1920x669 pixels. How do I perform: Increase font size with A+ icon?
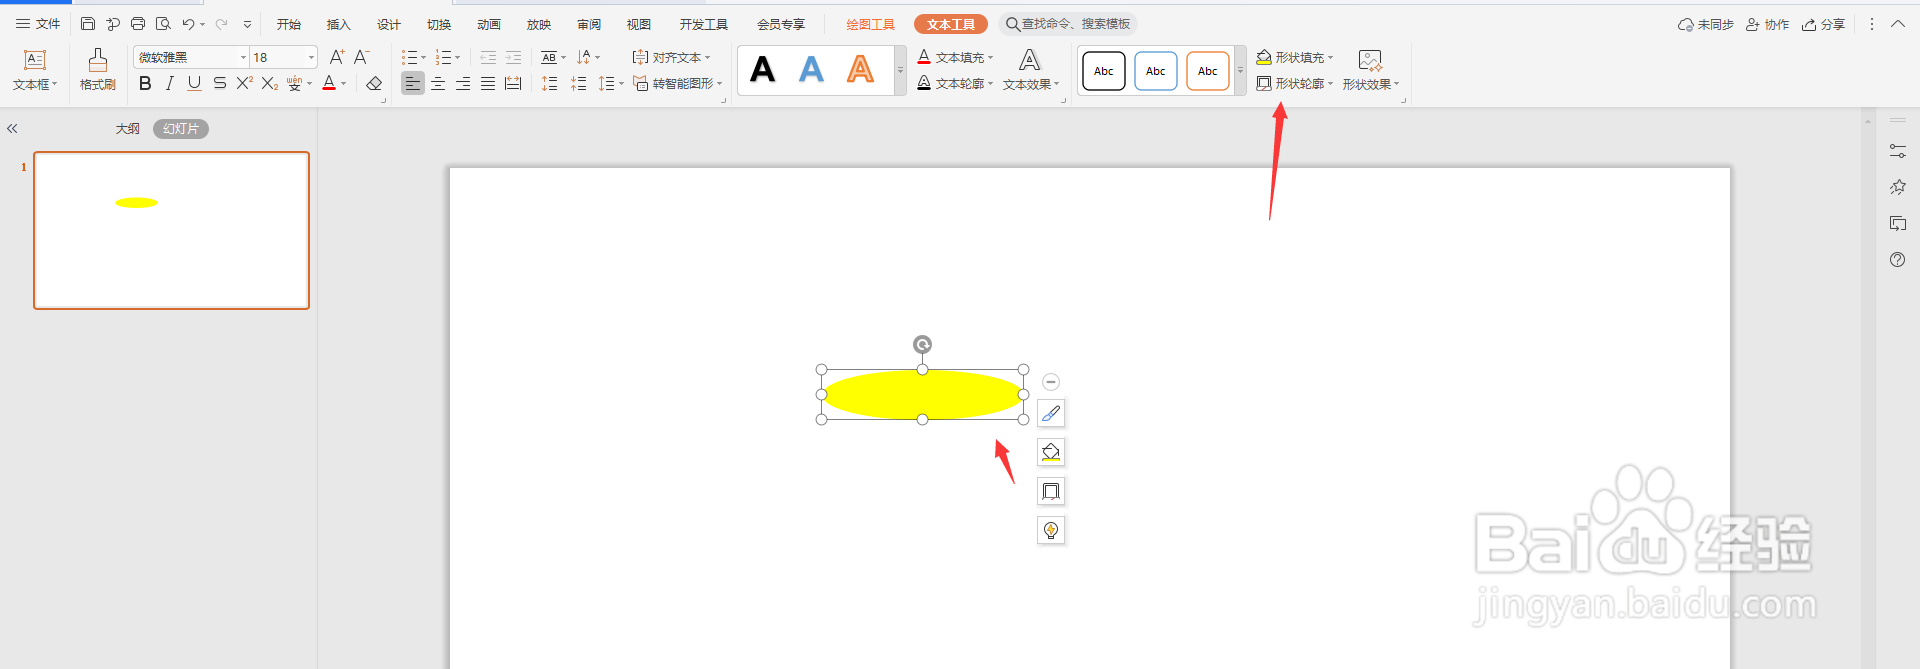337,57
